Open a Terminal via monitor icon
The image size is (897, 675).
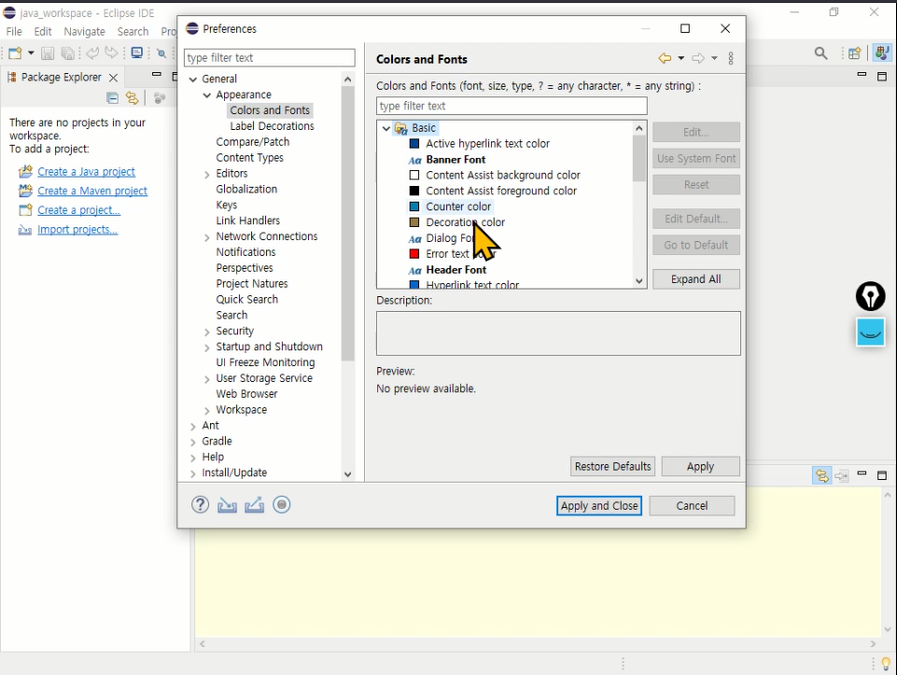tap(137, 53)
